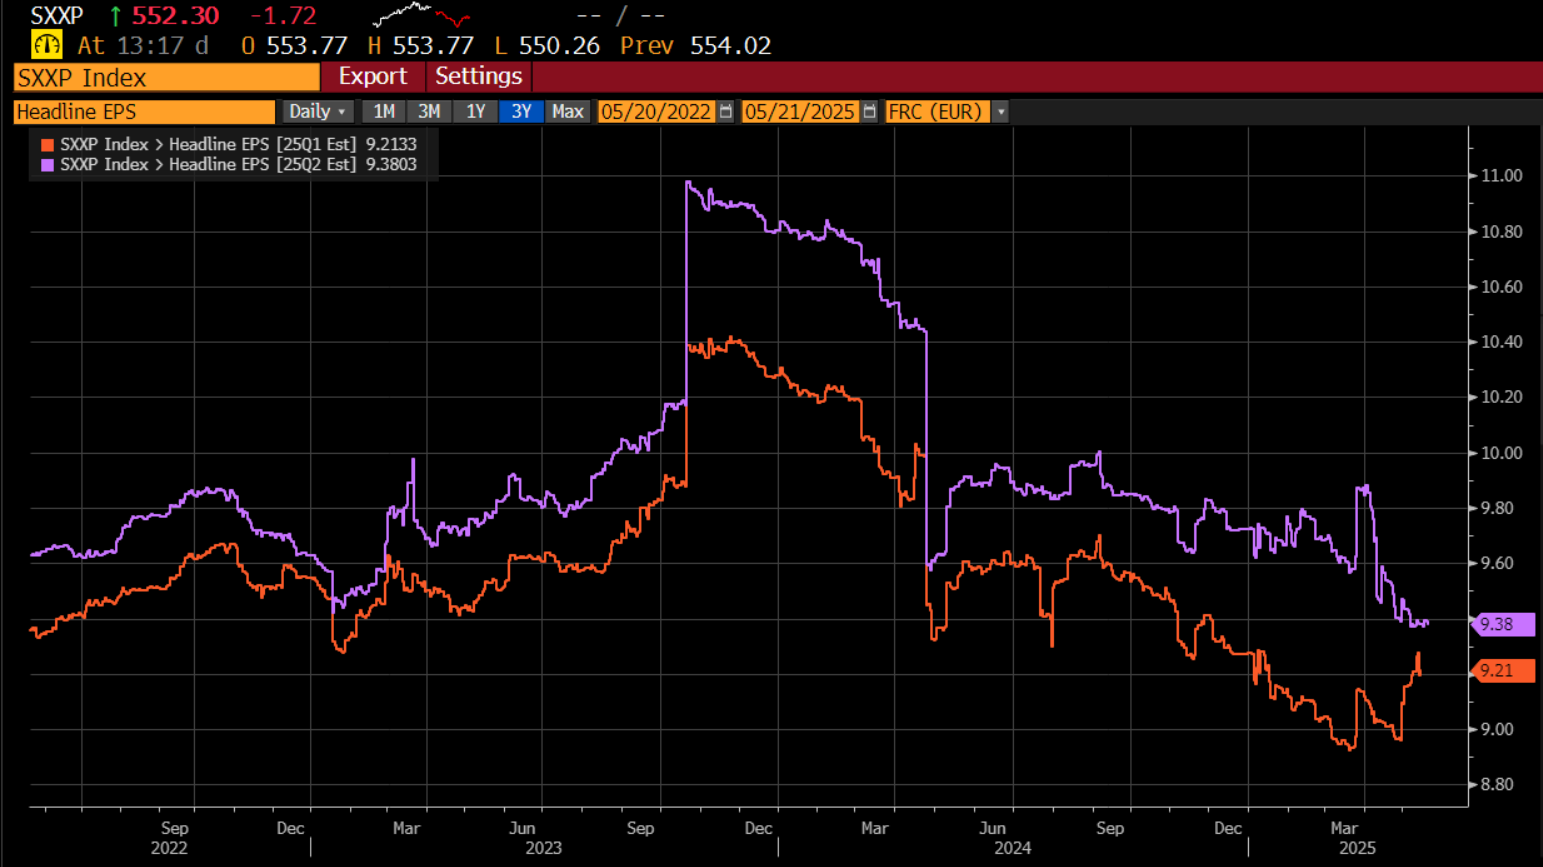This screenshot has width=1543, height=867.
Task: Select the 1M time range
Action: [384, 111]
